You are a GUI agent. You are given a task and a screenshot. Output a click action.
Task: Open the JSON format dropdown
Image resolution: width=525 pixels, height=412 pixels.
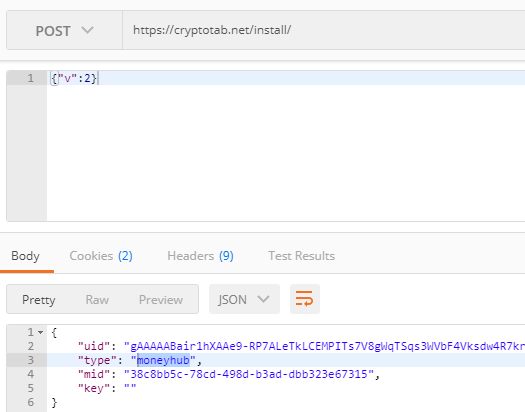point(244,299)
